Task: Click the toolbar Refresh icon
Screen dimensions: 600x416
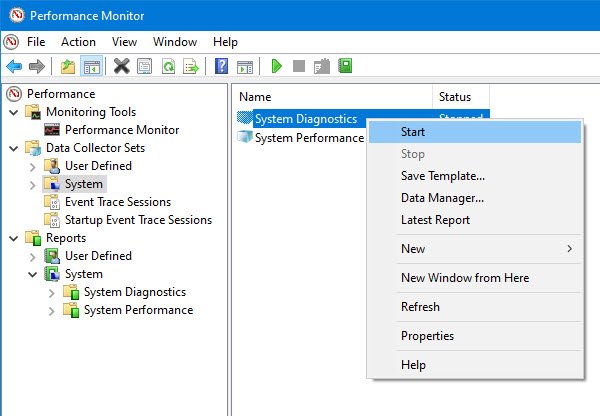Action: [x=168, y=66]
